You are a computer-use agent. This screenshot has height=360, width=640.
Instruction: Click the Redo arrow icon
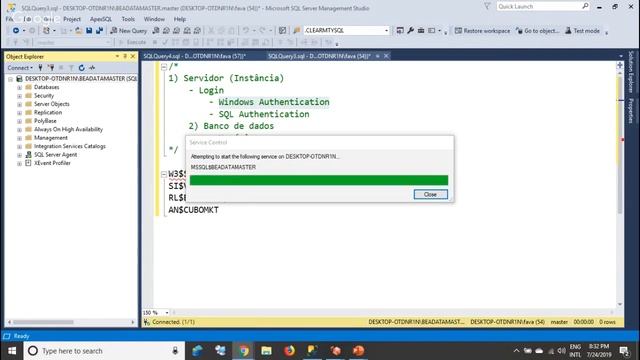pos(262,31)
